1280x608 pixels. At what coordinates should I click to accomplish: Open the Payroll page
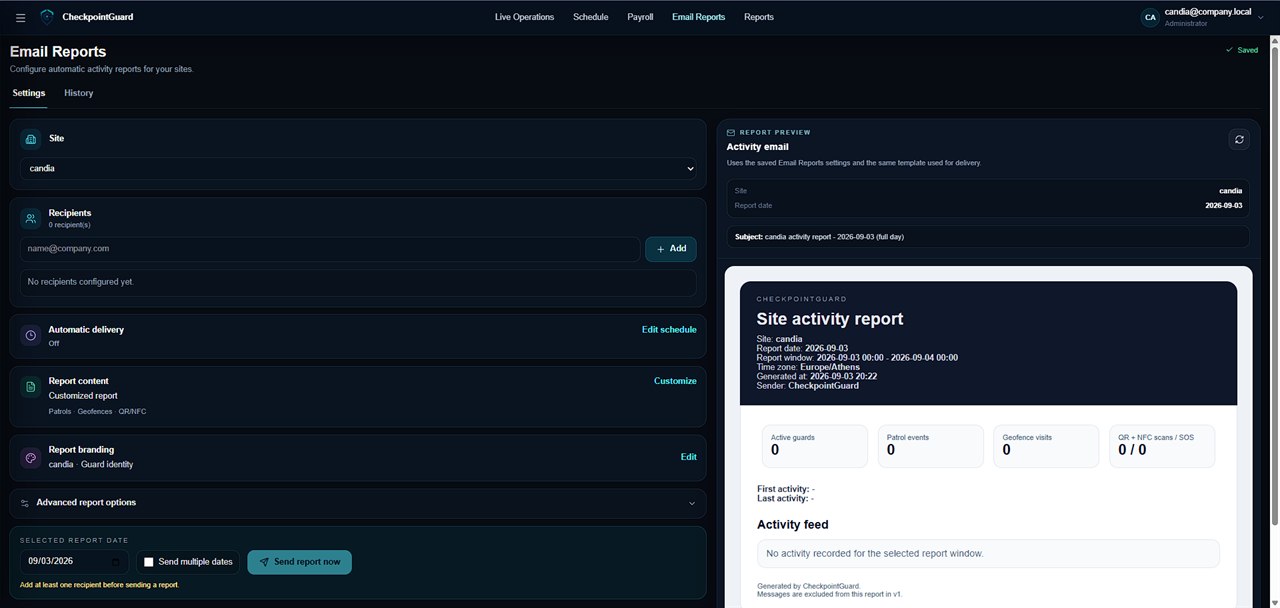tap(640, 17)
